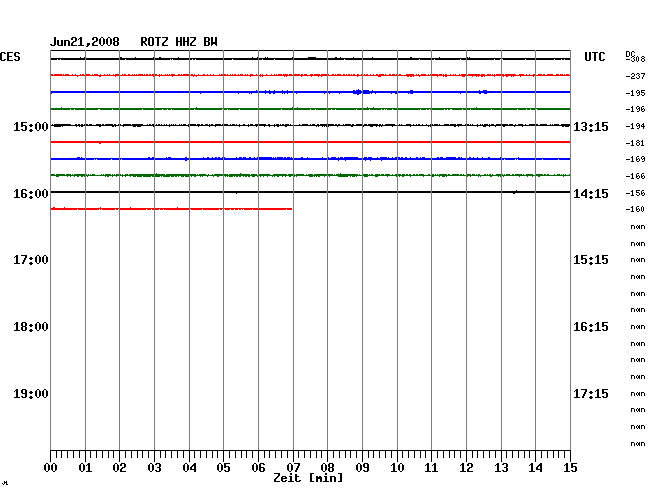Select minute label 01 on time axis
The height and width of the screenshot is (494, 650).
coord(85,468)
